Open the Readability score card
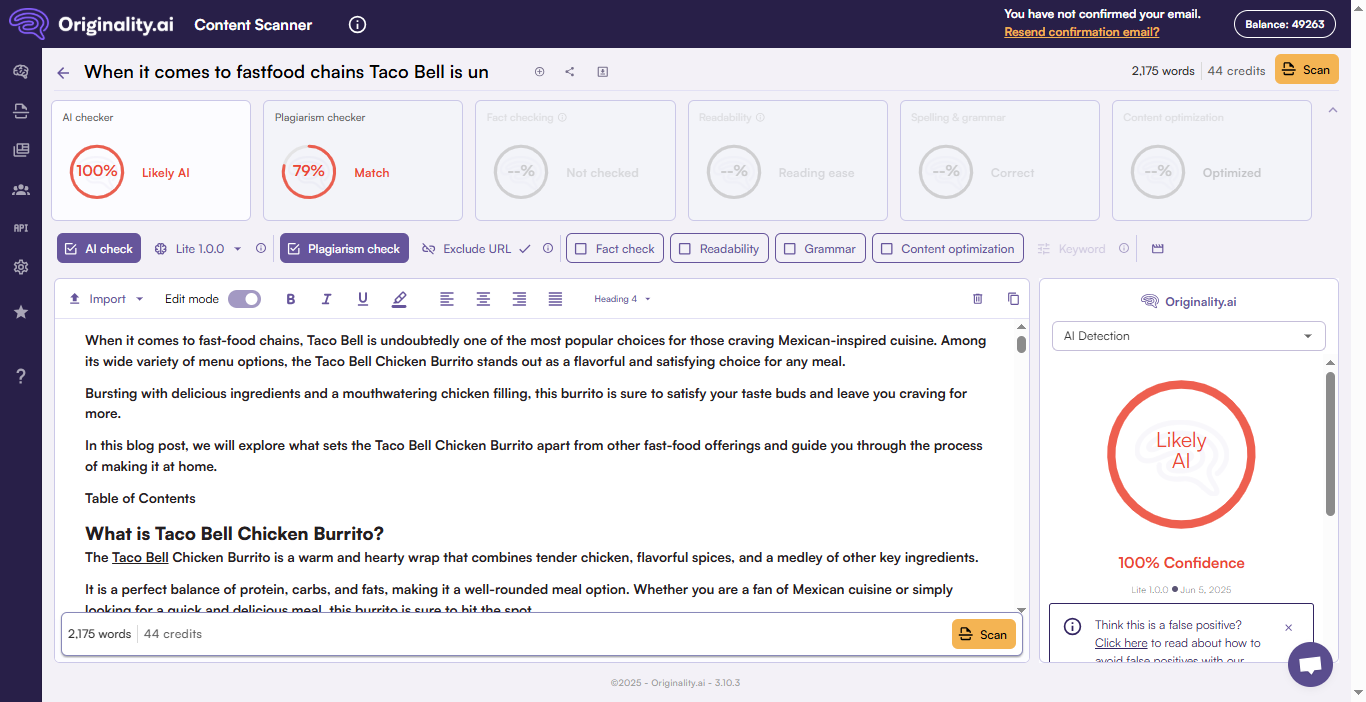The height and width of the screenshot is (702, 1366). point(788,160)
